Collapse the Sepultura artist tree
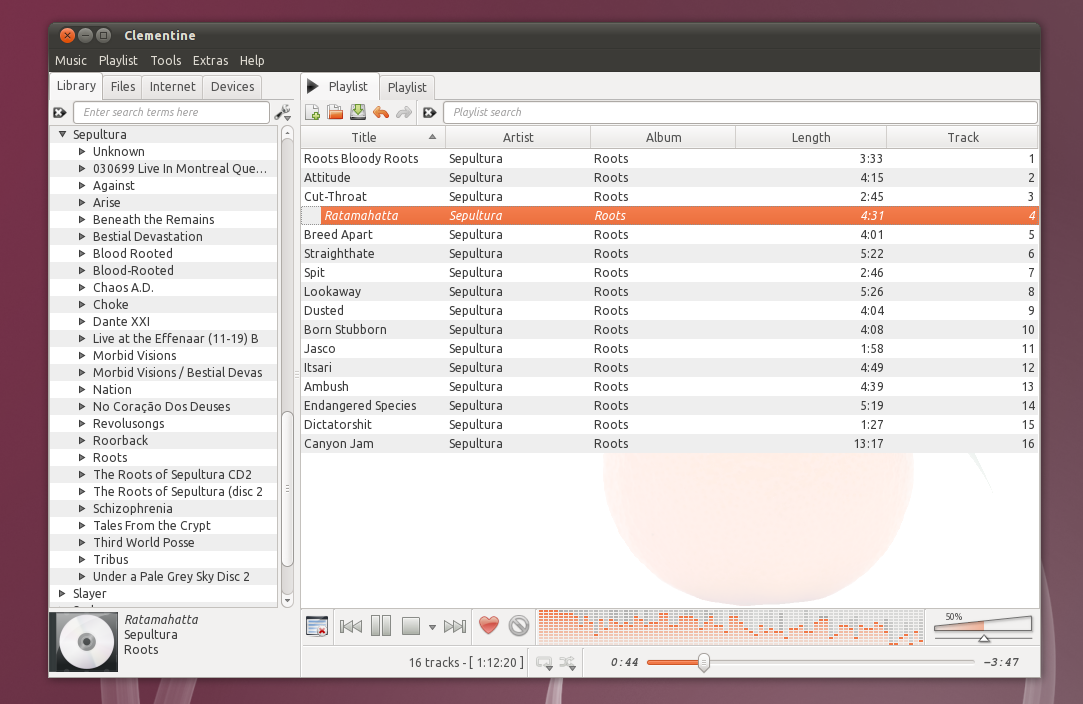This screenshot has height=704, width=1083. 62,134
